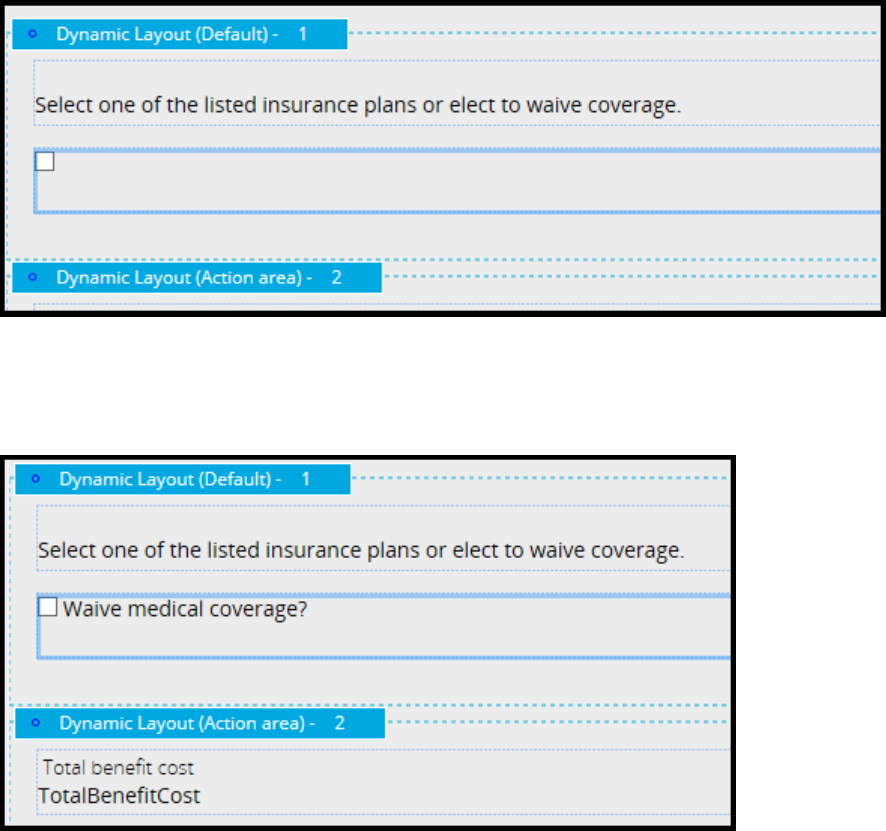Click number 2 on lower Dynamic Layout (Action area) header
Viewport: 886px width, 831px height.
[x=339, y=722]
